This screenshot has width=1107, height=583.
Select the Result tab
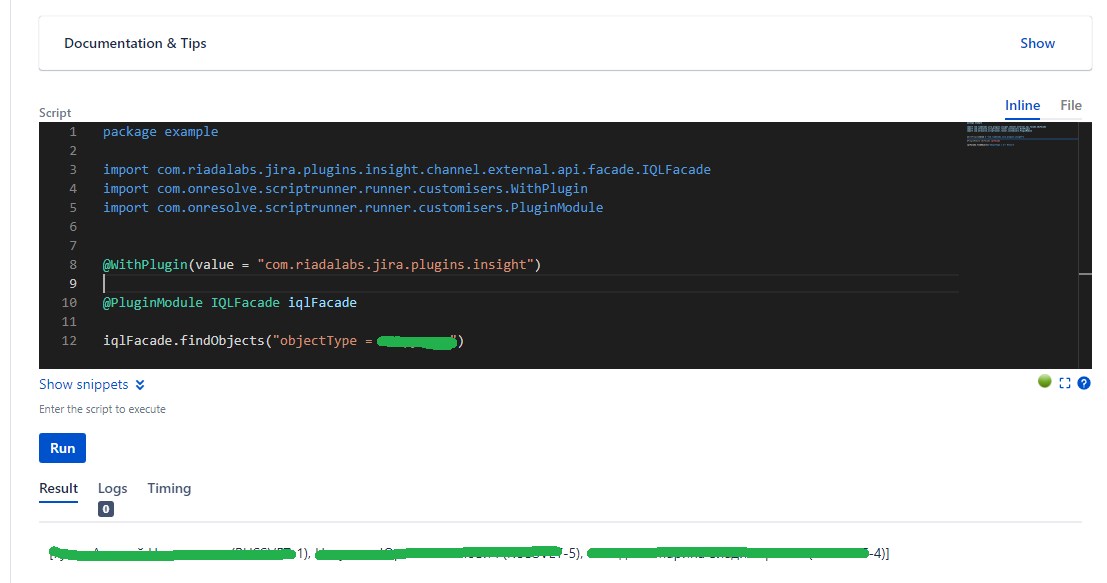click(58, 488)
